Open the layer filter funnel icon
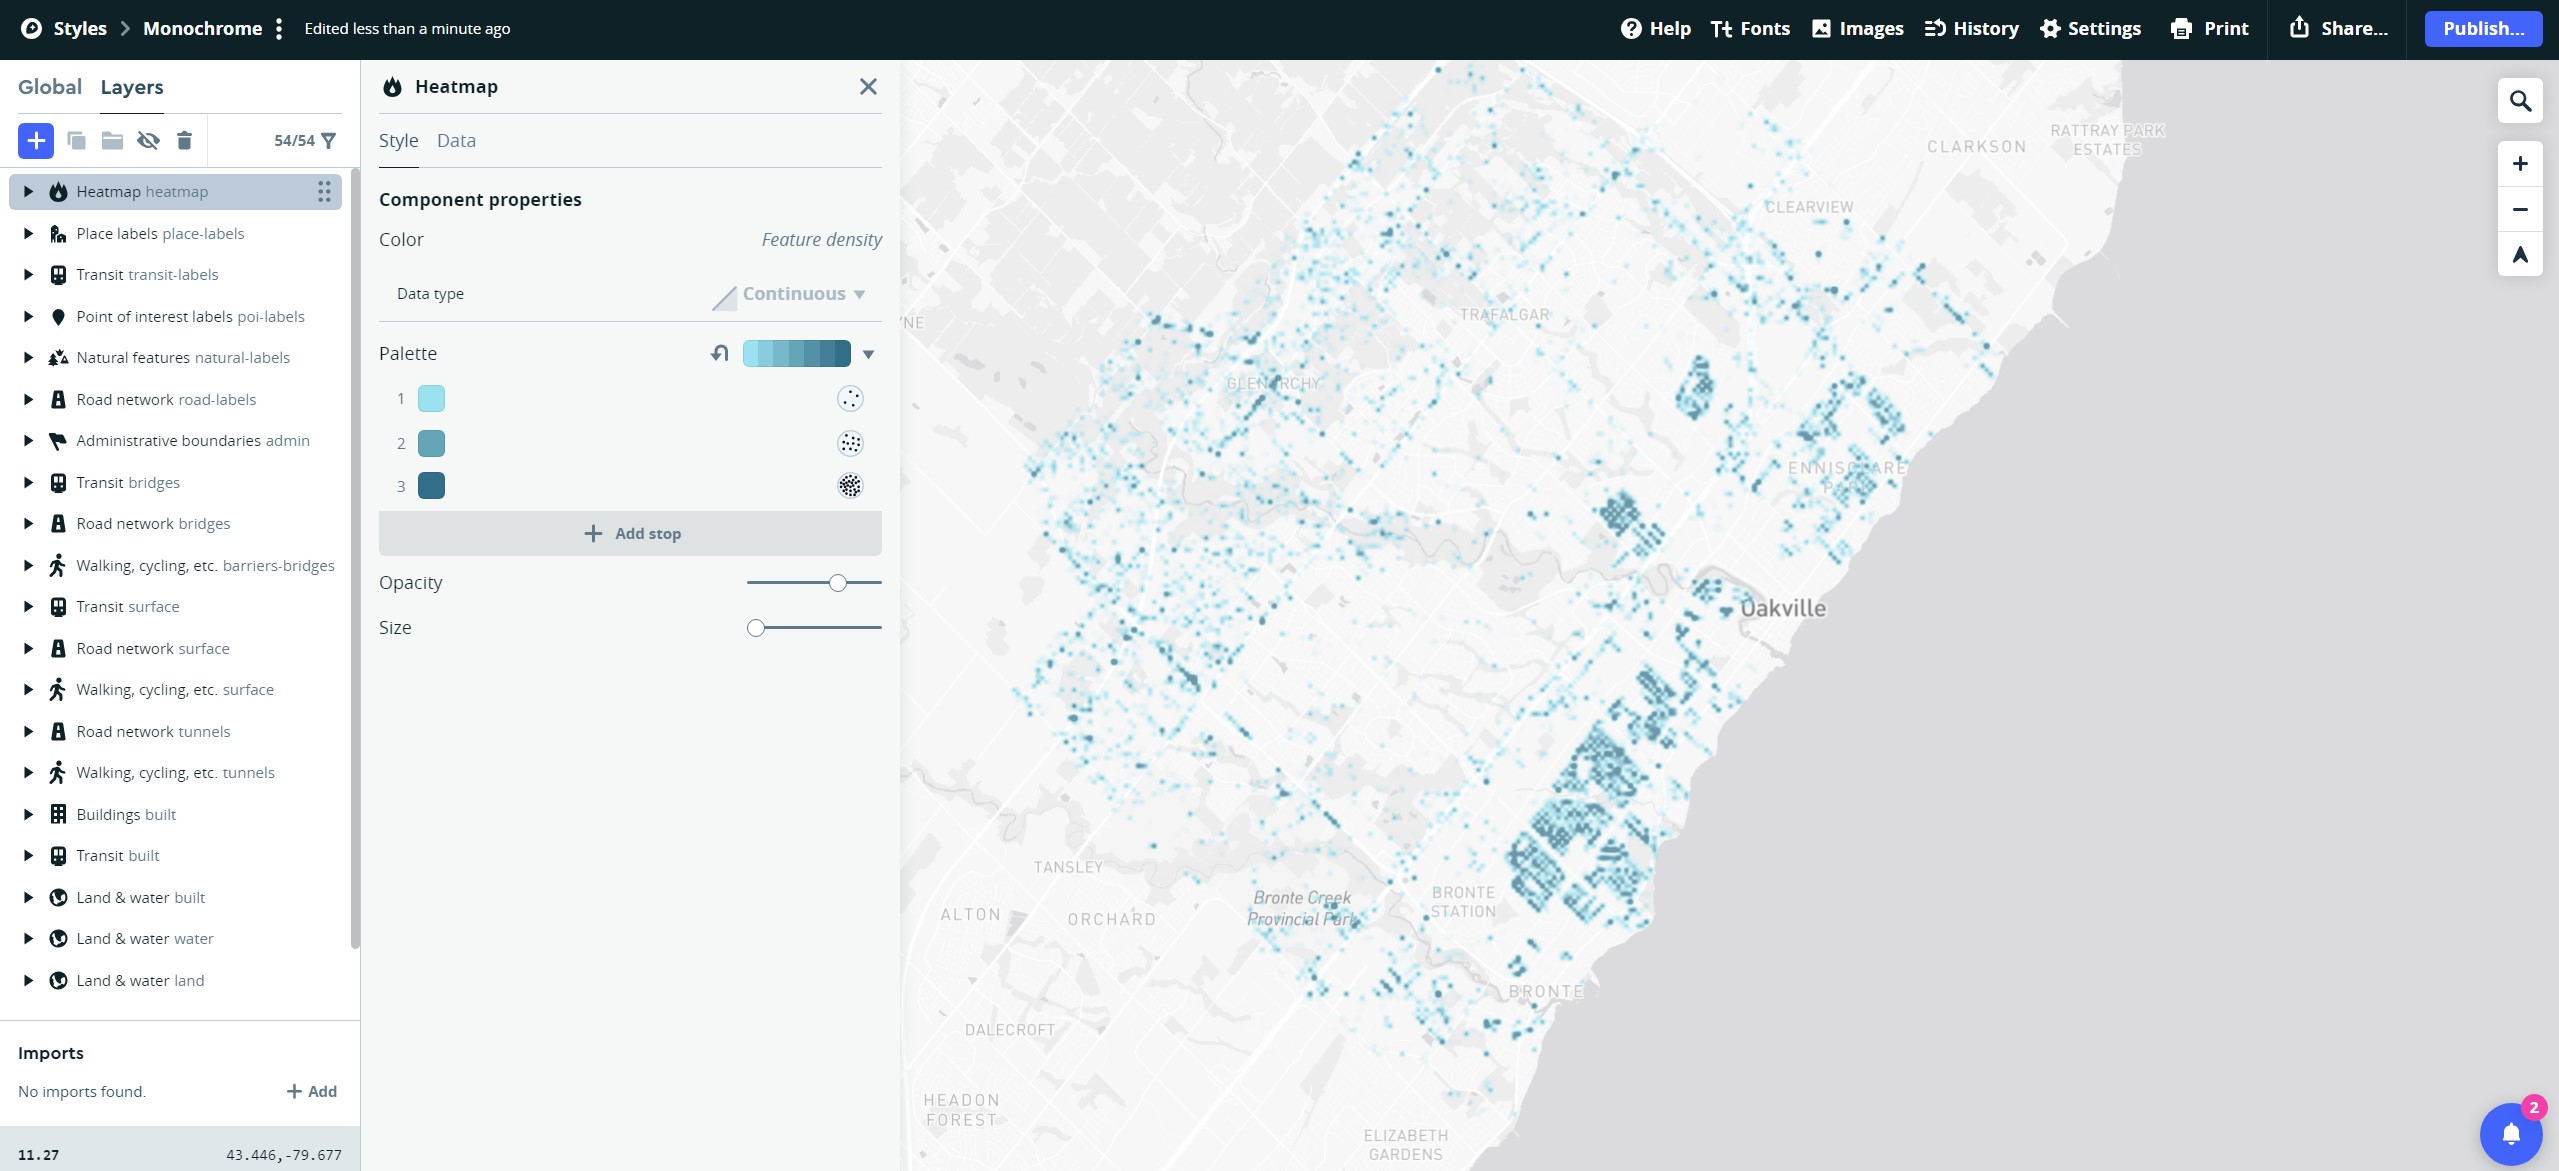Screen dimensions: 2559x1171 click(329, 141)
